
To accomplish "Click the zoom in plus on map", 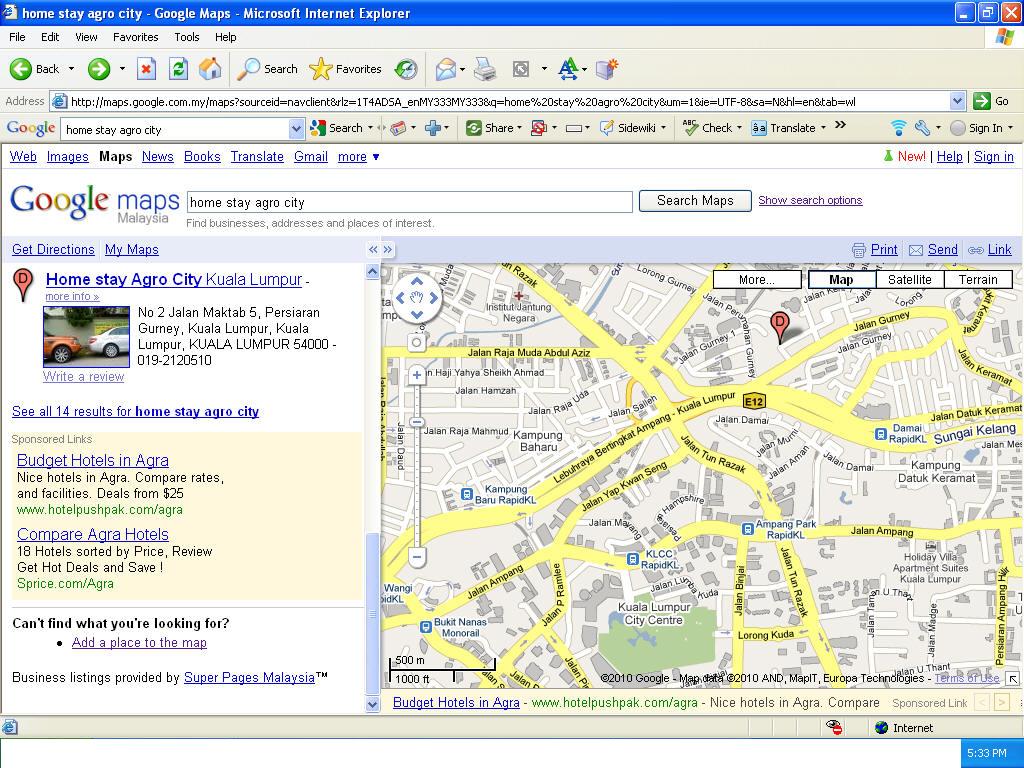I will click(417, 376).
